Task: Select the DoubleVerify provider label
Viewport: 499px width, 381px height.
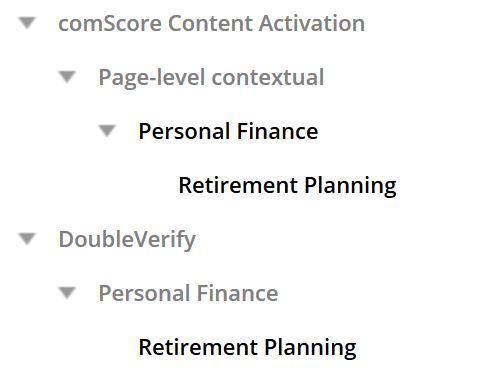Action: (127, 240)
